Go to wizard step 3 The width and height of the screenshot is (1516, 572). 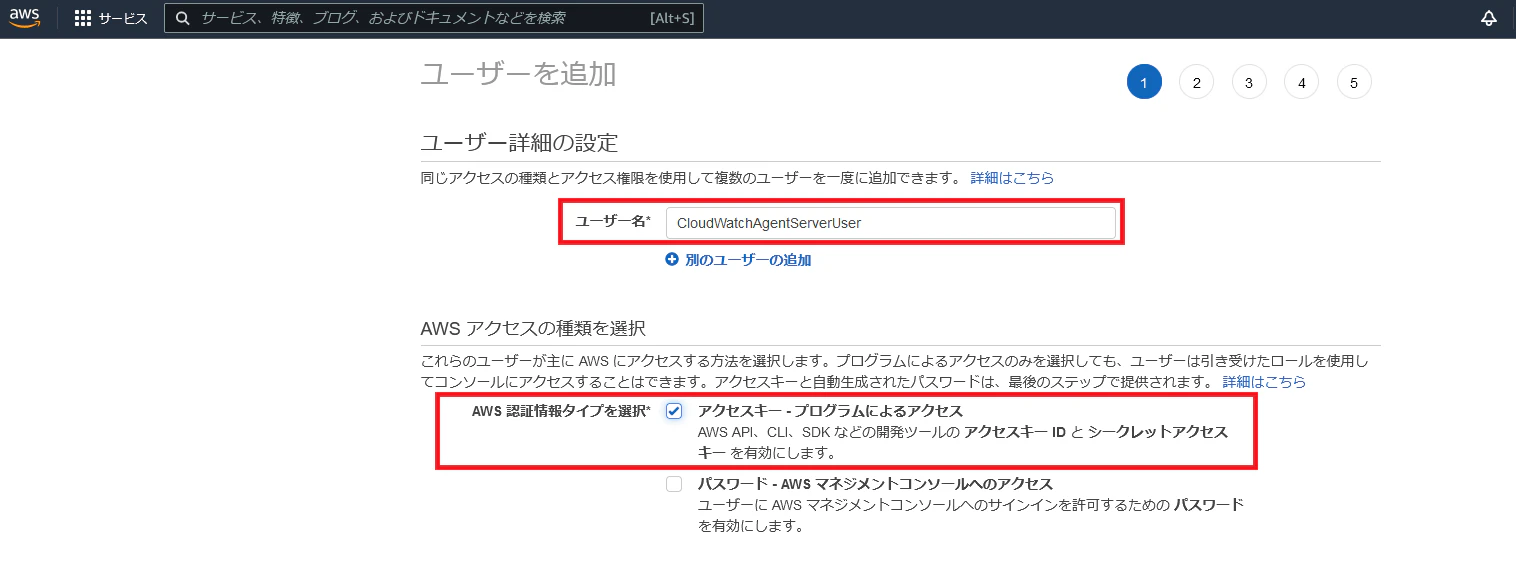point(1249,83)
